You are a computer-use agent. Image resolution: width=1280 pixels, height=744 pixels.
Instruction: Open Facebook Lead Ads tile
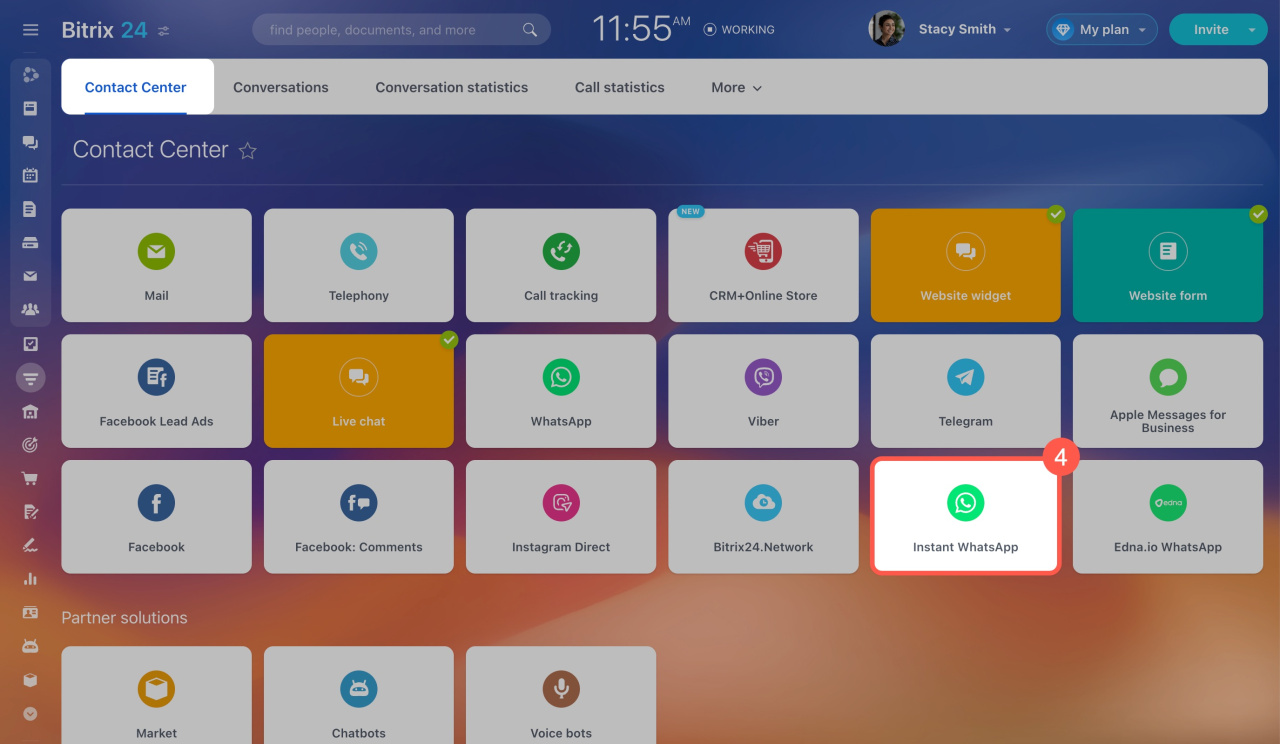(156, 391)
